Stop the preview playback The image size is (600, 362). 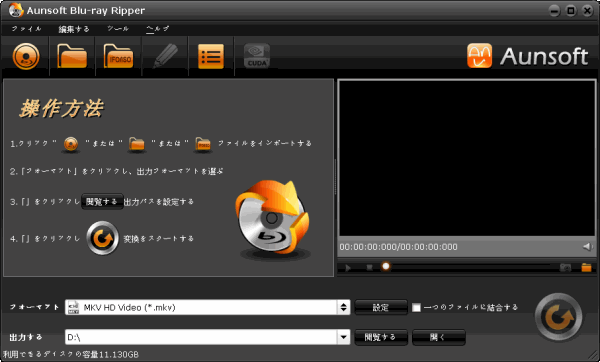pos(369,267)
